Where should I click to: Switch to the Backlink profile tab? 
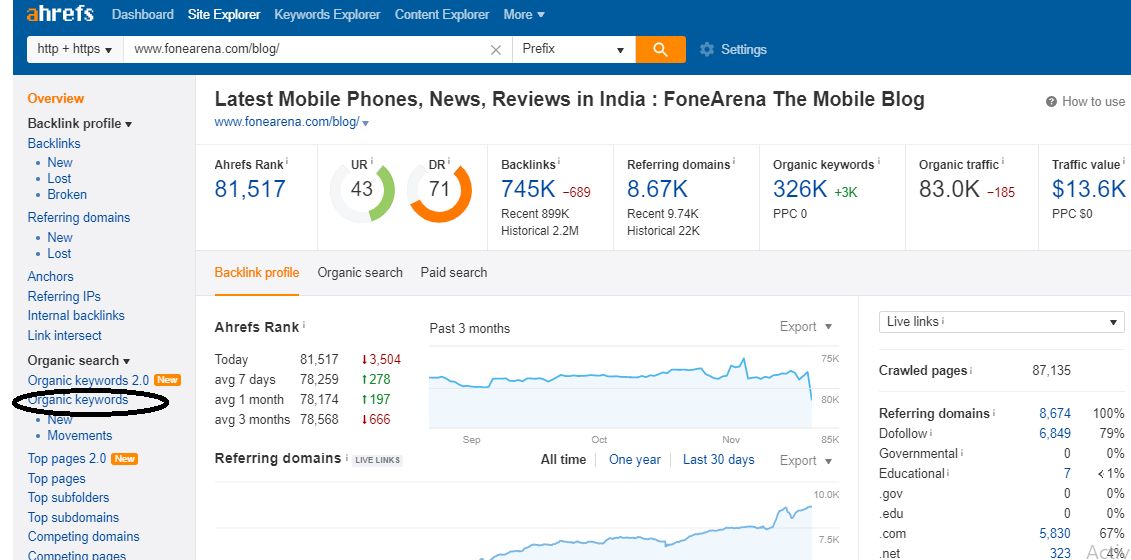click(257, 273)
